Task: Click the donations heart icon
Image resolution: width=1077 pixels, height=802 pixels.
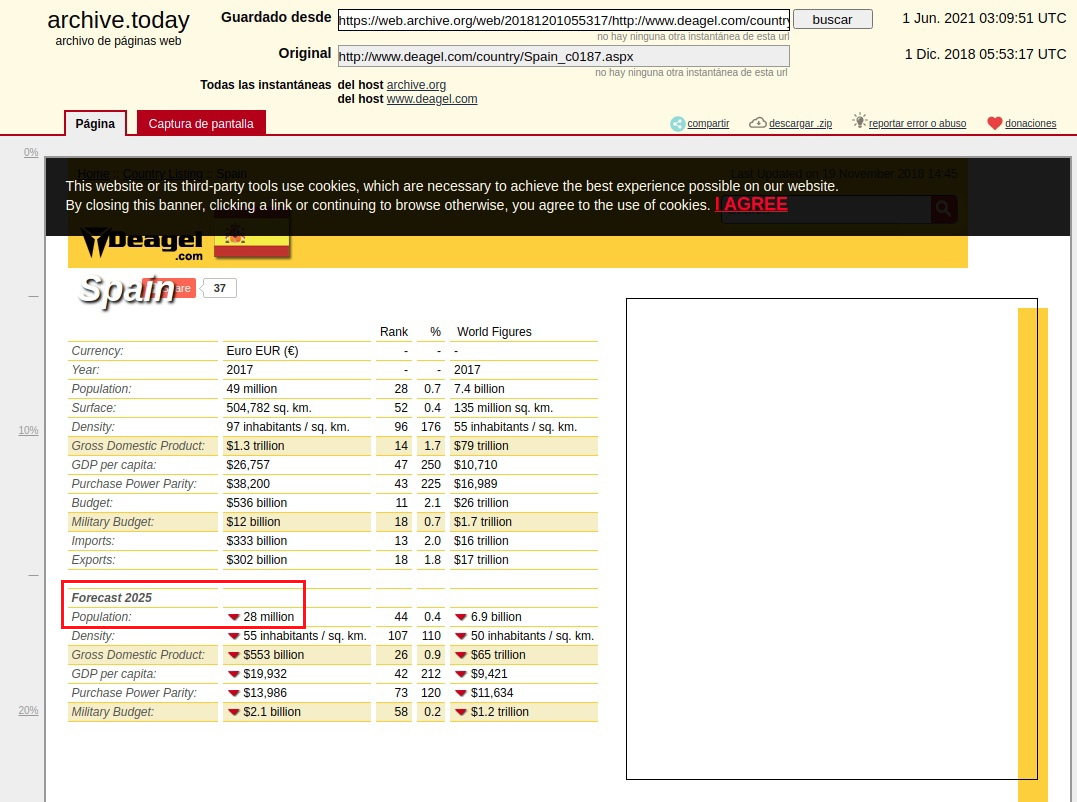Action: [994, 123]
